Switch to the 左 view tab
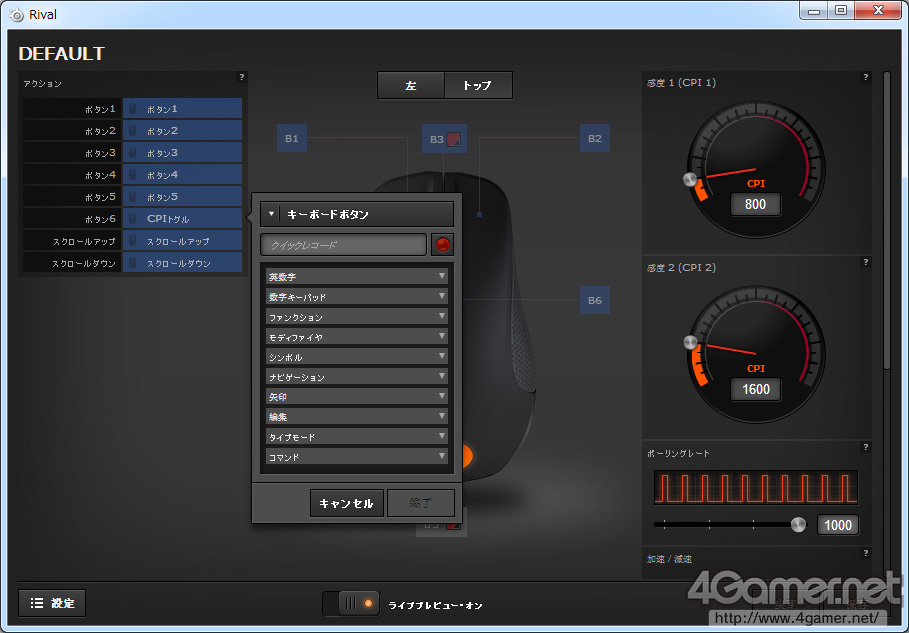909x633 pixels. pyautogui.click(x=411, y=85)
